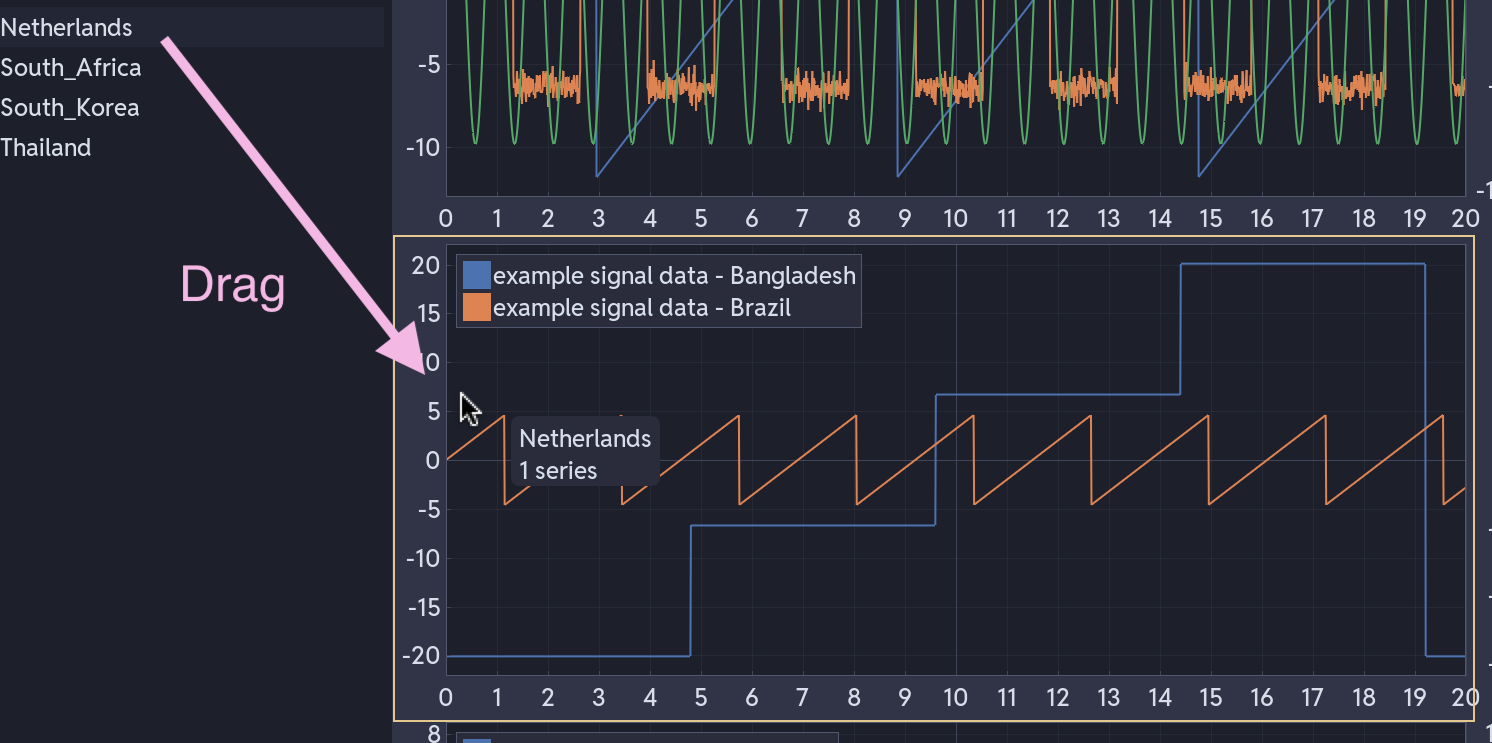Click the blue legend swatch in bottom plot
The width and height of the screenshot is (1492, 743).
[477, 740]
